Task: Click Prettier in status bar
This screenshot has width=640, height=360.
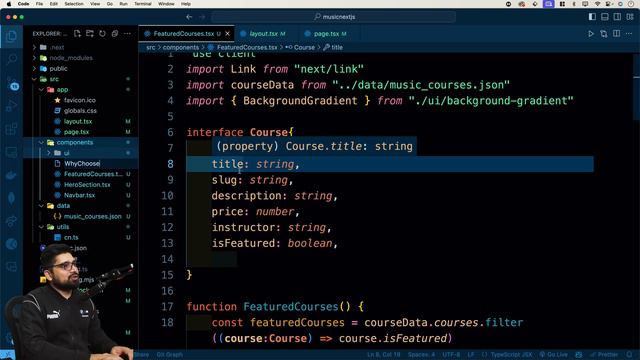Action: click(604, 355)
